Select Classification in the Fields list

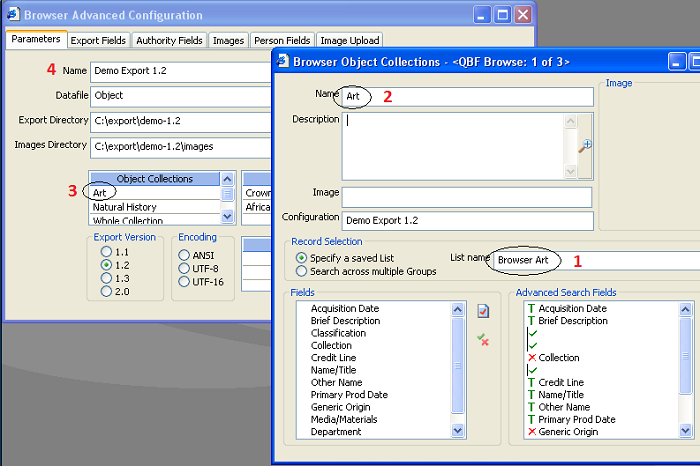[x=338, y=333]
